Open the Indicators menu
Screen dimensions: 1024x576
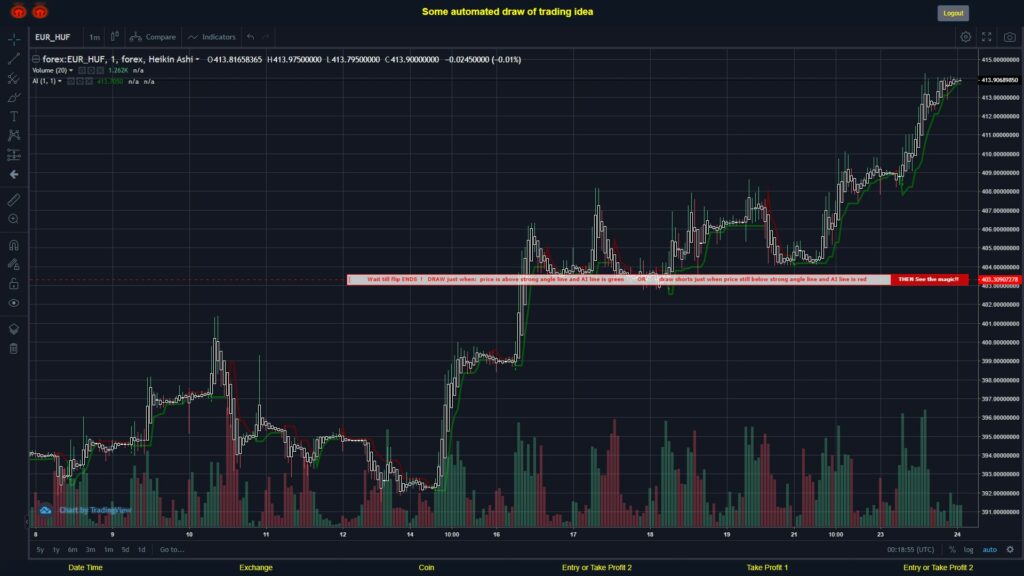[x=212, y=37]
